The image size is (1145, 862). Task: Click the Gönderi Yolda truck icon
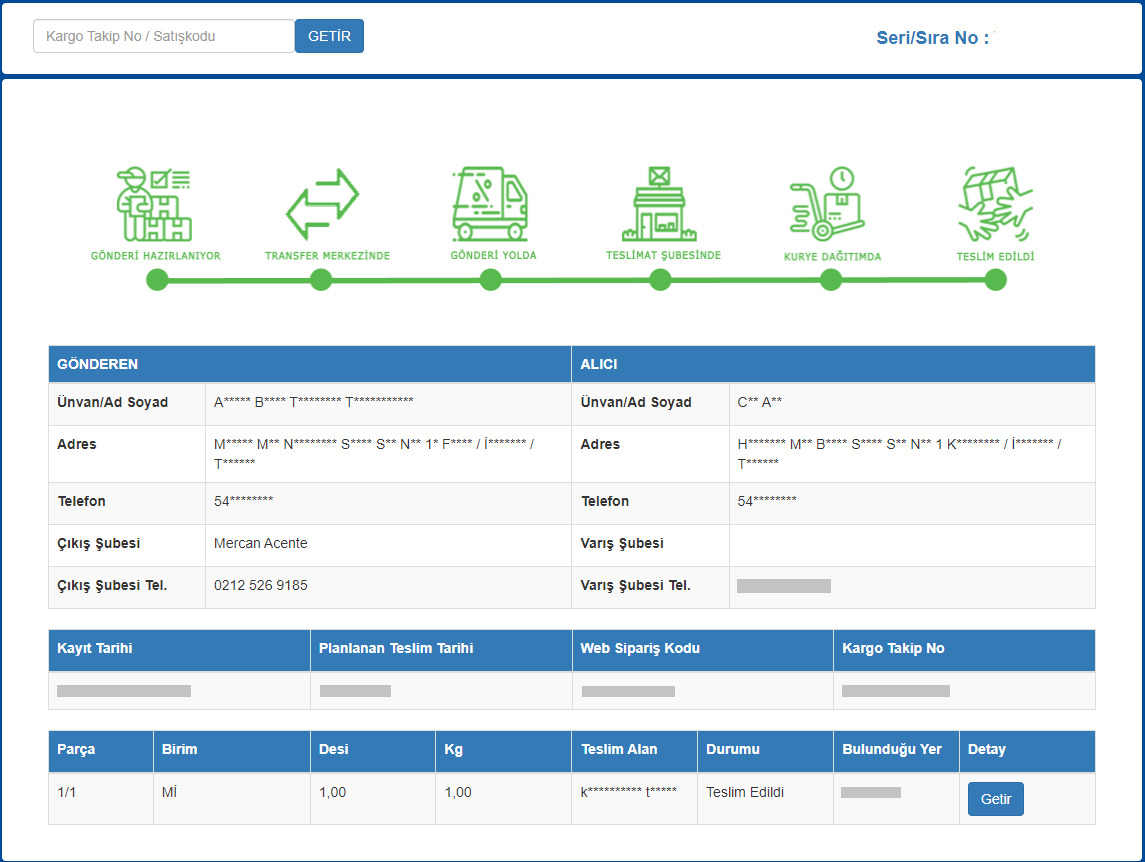coord(490,204)
